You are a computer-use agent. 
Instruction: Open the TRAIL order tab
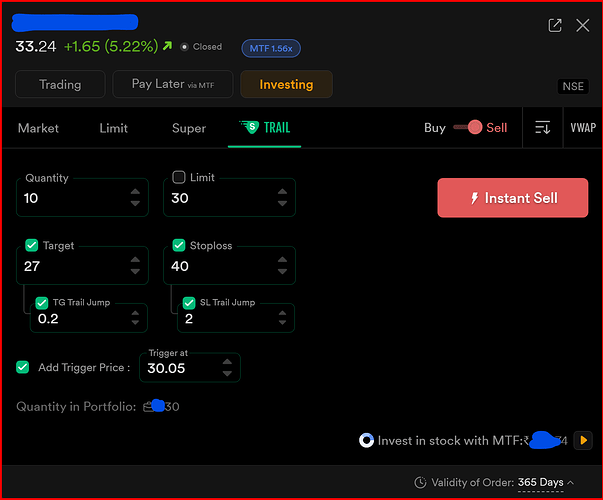point(265,128)
